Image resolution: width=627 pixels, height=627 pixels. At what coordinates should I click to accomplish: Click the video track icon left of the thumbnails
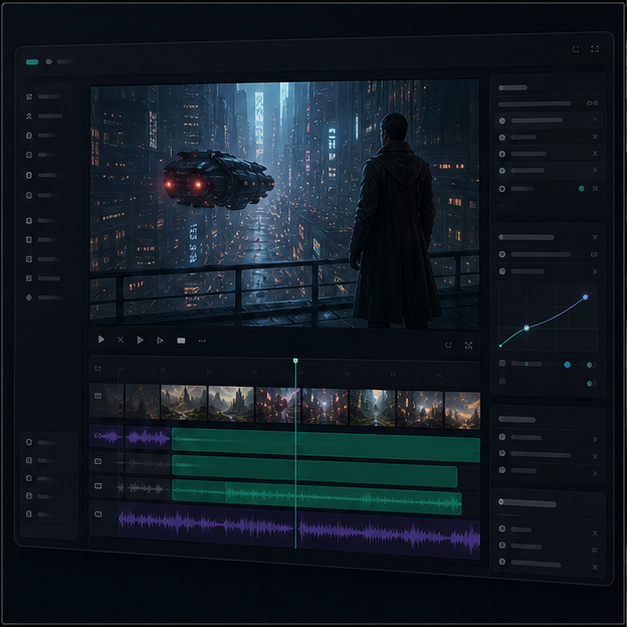tap(98, 396)
